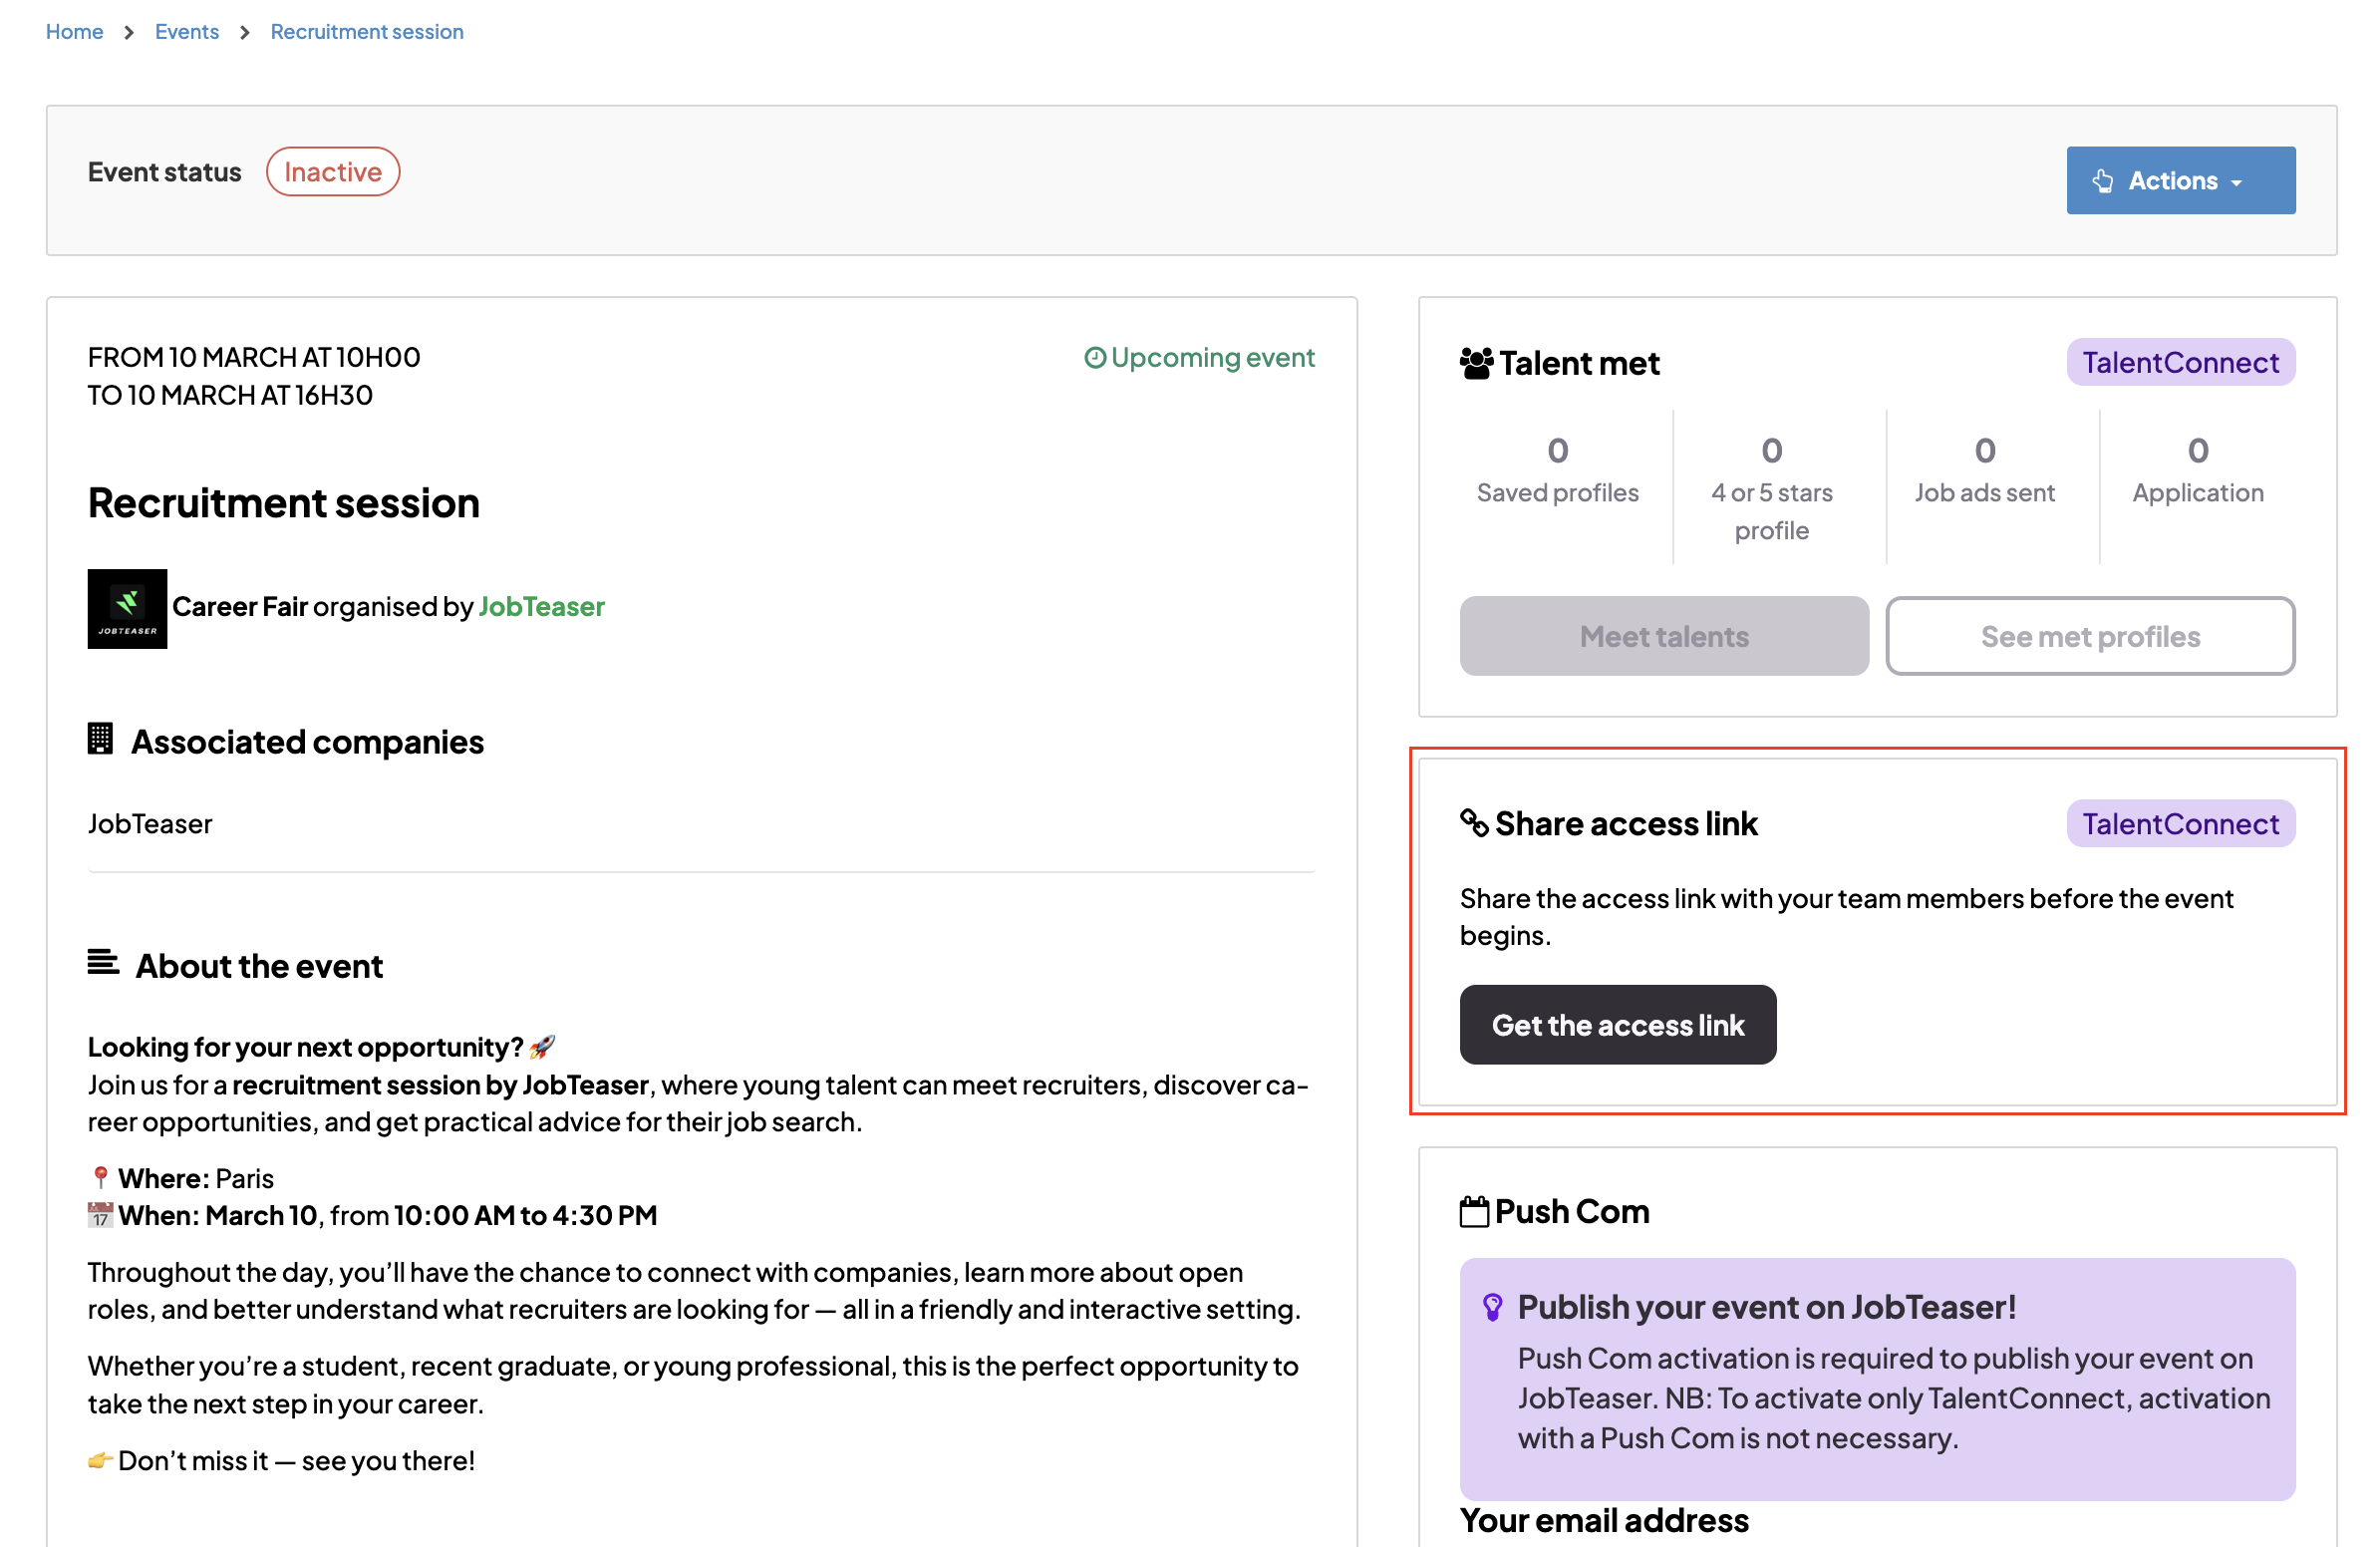Click the Meet talents button
The image size is (2380, 1547).
click(1664, 636)
